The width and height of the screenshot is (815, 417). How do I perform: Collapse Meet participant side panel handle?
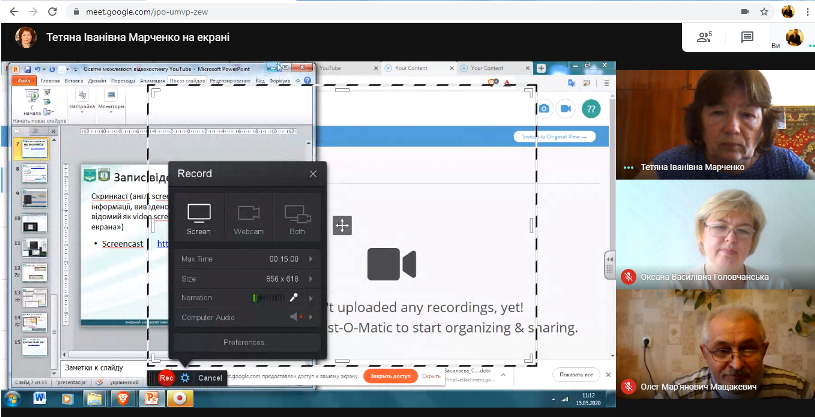point(610,265)
